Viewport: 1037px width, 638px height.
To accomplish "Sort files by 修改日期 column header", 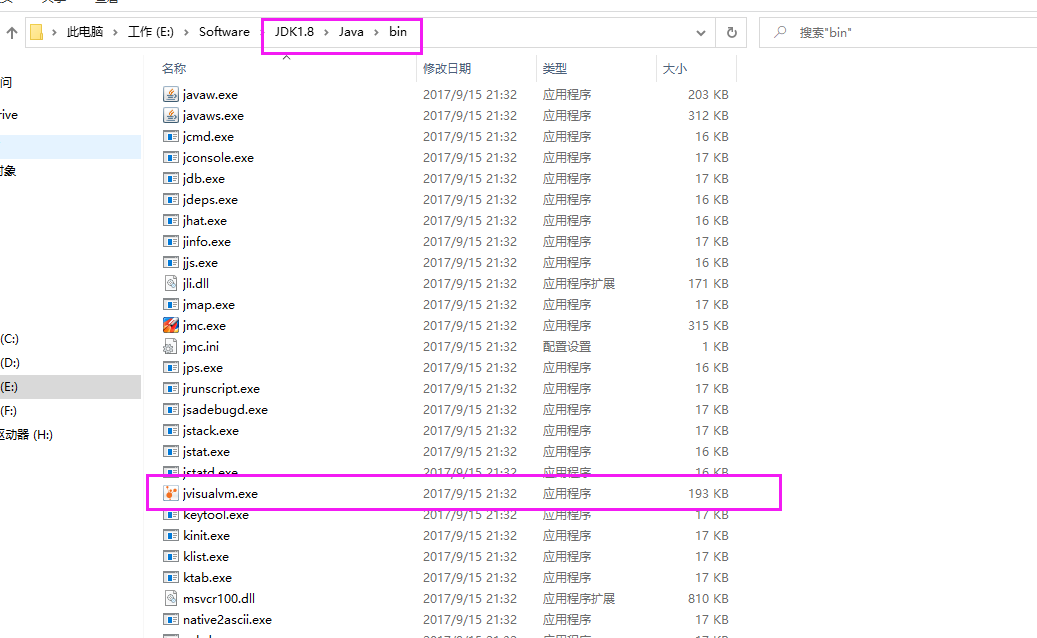I will tap(447, 68).
